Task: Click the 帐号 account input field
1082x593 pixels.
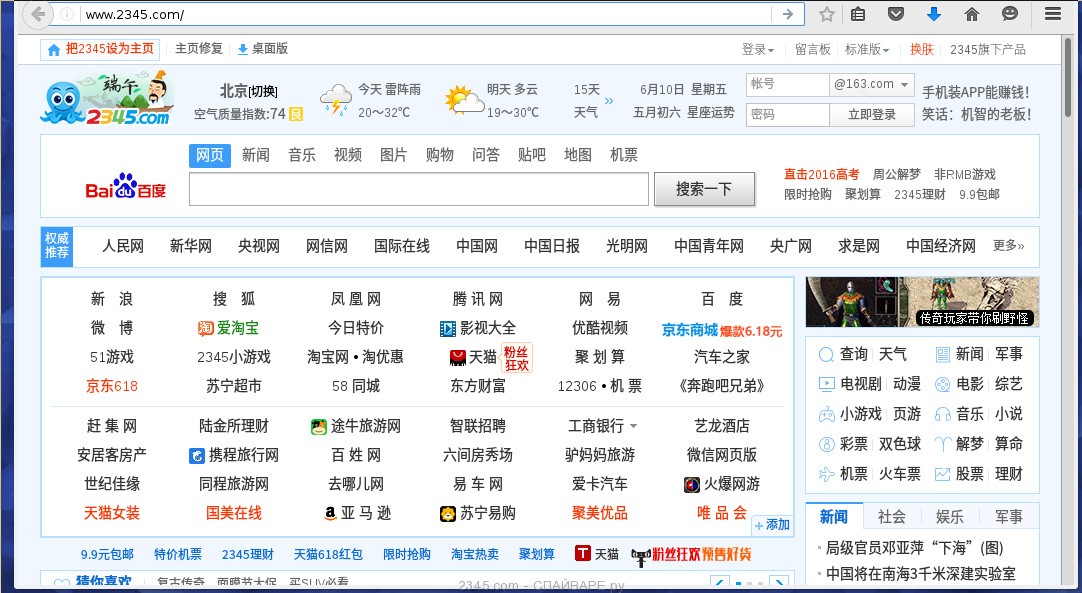Action: tap(787, 84)
